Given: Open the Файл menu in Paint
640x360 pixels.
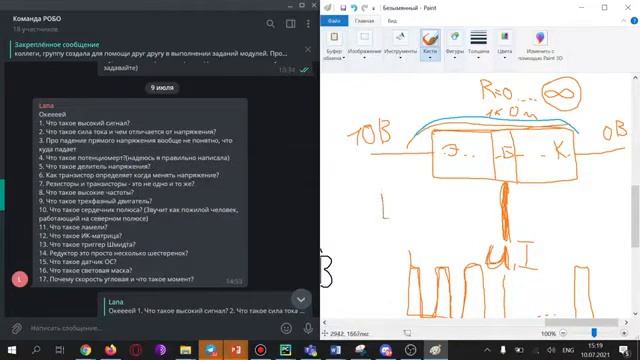Looking at the screenshot, I should pos(334,21).
